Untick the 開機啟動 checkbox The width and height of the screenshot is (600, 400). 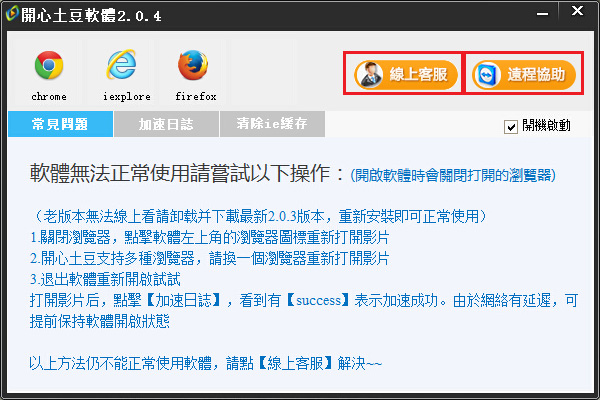click(510, 127)
